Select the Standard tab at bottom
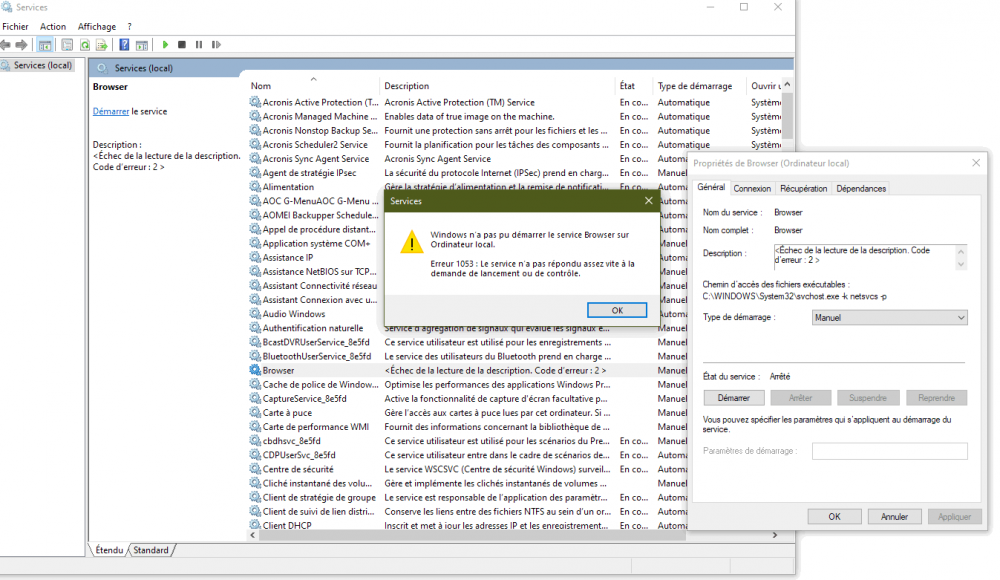This screenshot has height=580, width=1000. tap(151, 550)
